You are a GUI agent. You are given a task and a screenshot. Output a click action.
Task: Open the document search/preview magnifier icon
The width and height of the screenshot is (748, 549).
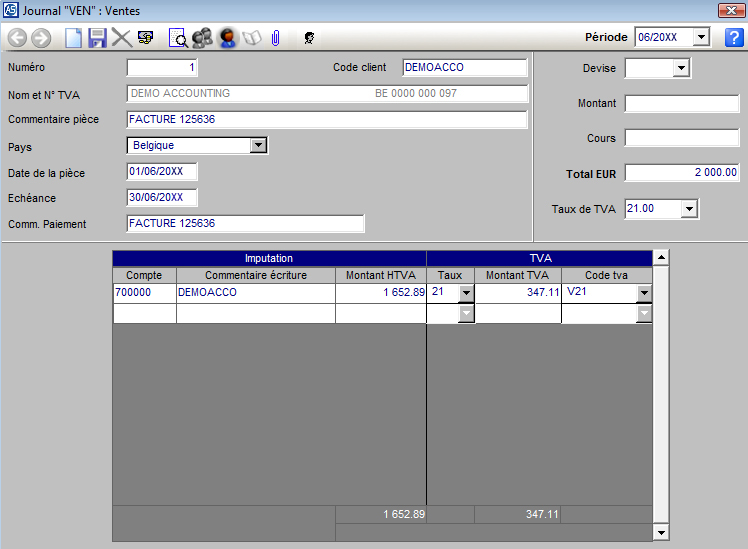click(178, 38)
